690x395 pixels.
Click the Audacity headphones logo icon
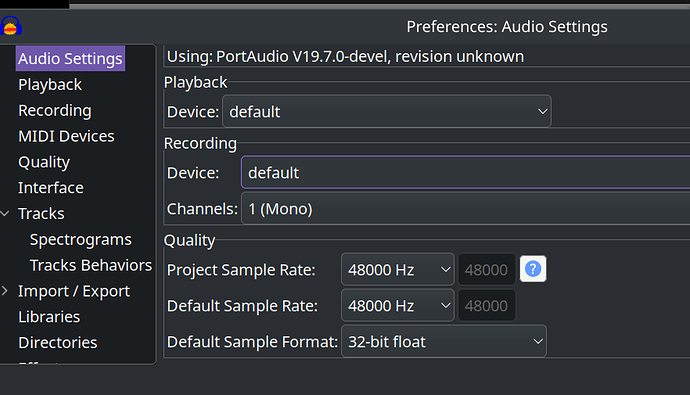(x=11, y=26)
